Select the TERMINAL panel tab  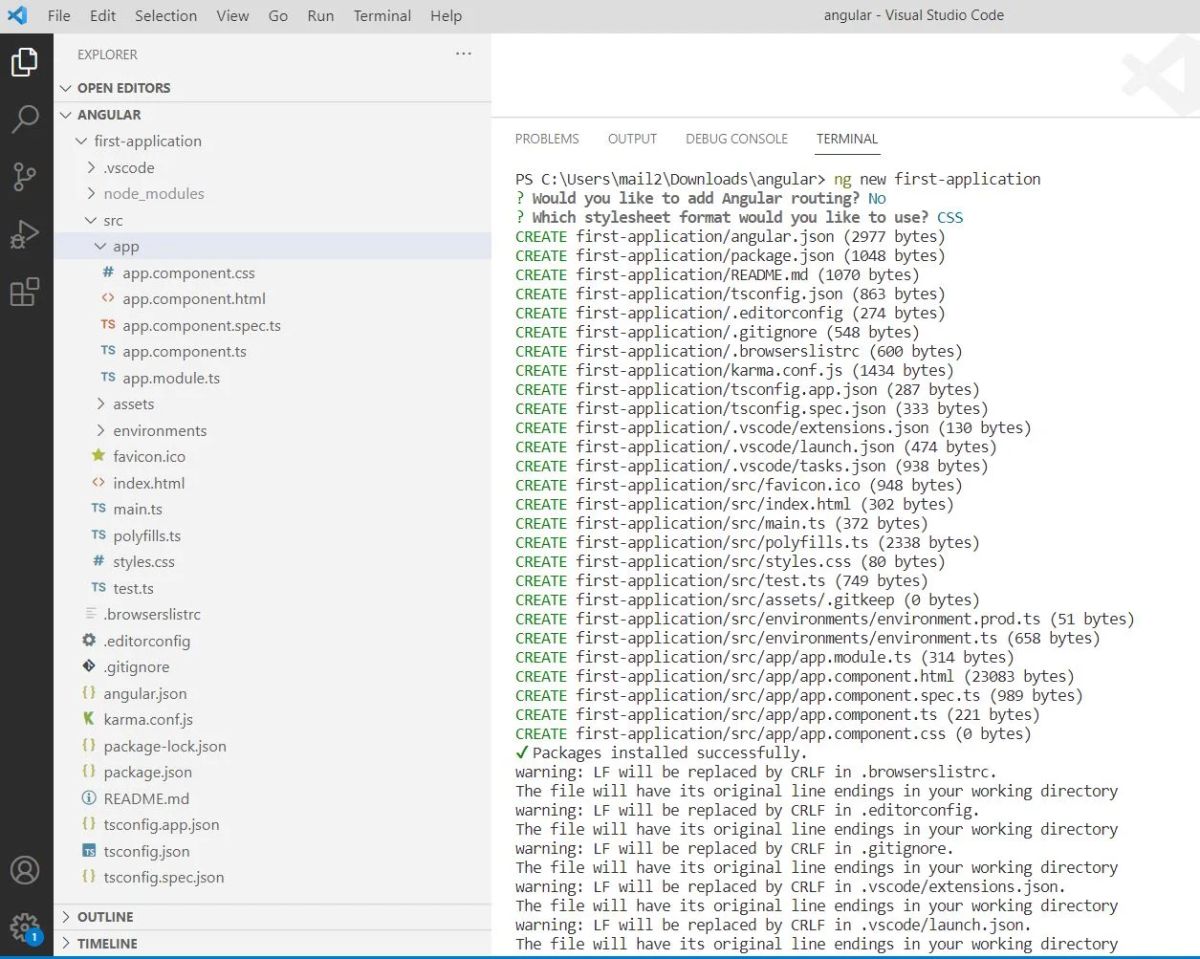tap(847, 139)
